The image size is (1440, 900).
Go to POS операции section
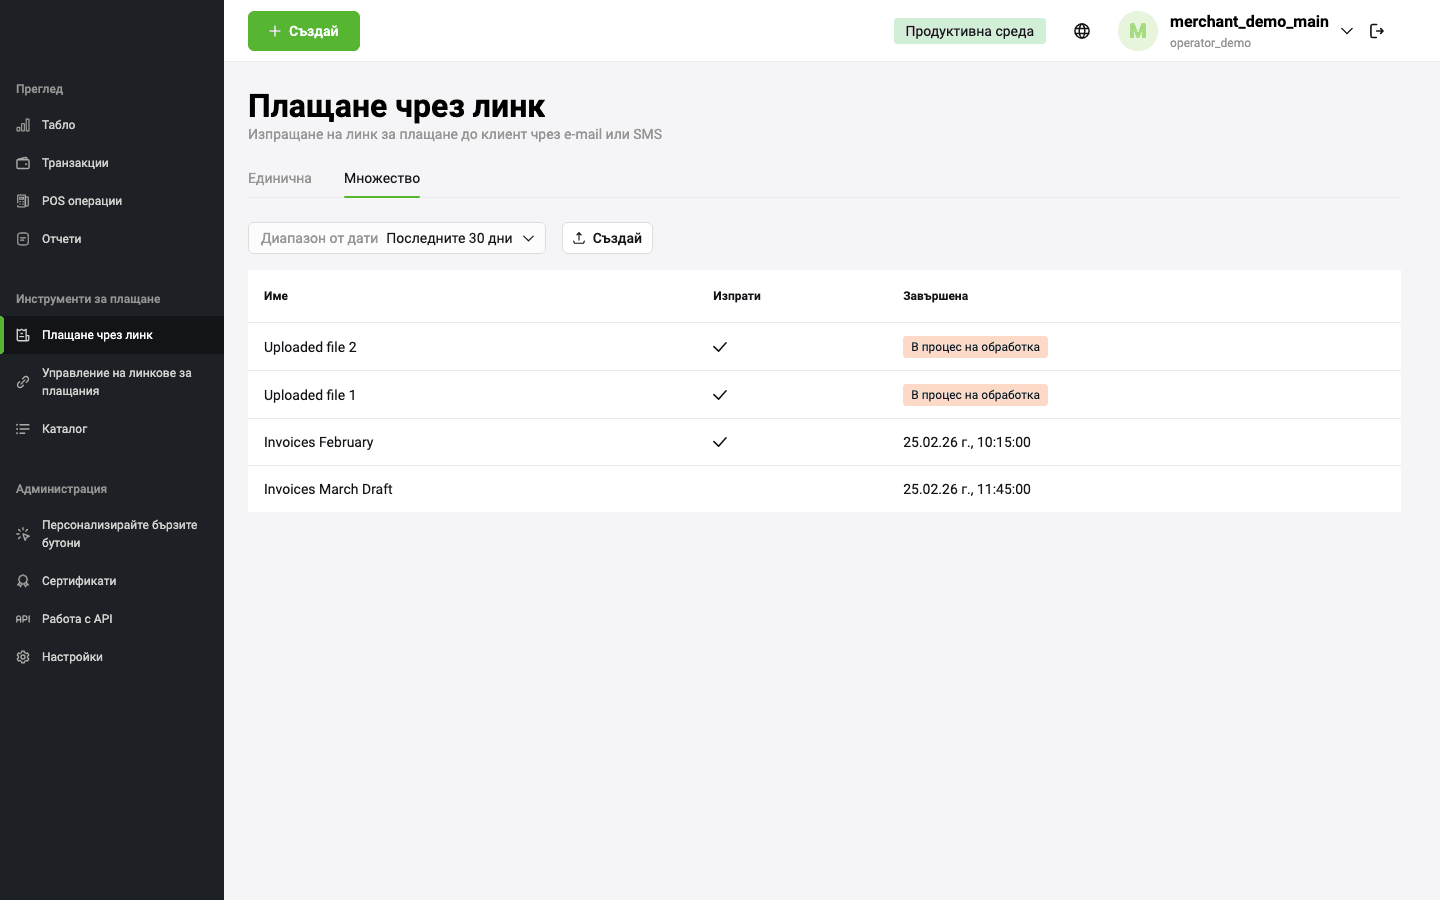[x=82, y=201]
